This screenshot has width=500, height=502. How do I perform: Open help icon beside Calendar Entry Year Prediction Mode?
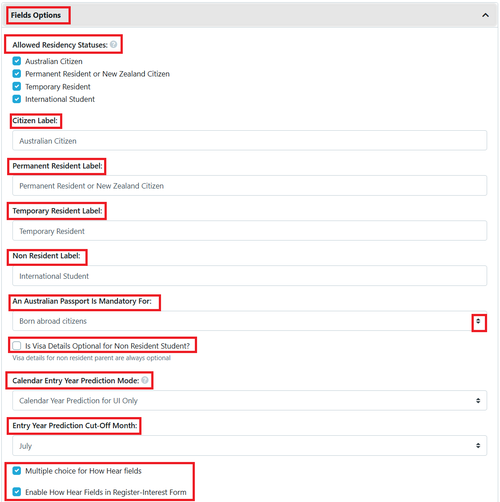[145, 380]
